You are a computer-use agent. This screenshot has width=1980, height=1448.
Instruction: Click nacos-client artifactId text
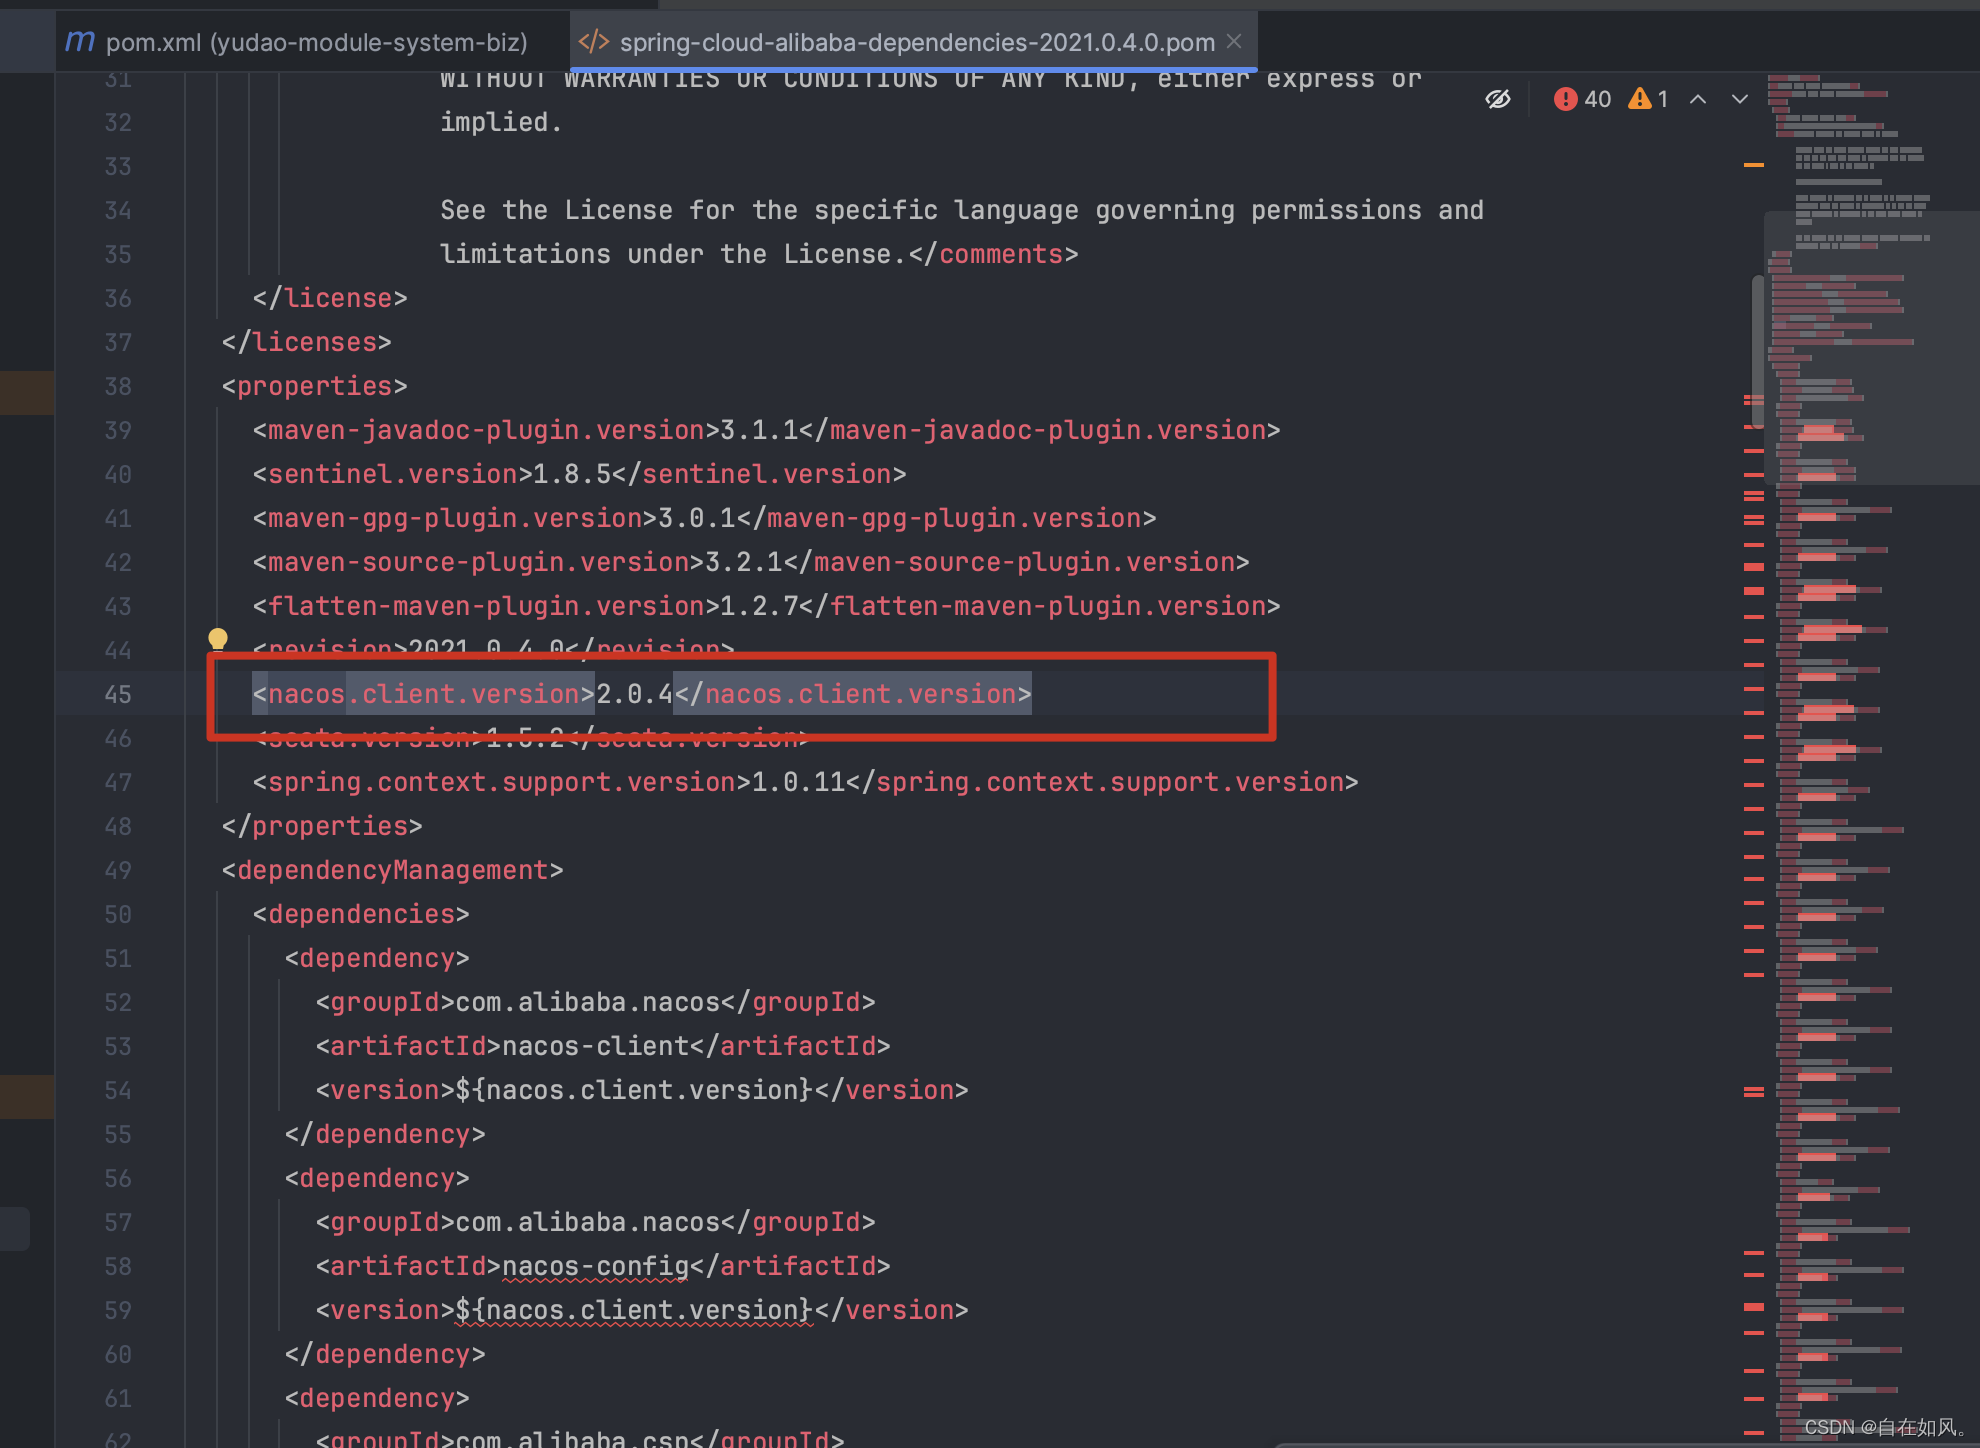click(596, 1046)
